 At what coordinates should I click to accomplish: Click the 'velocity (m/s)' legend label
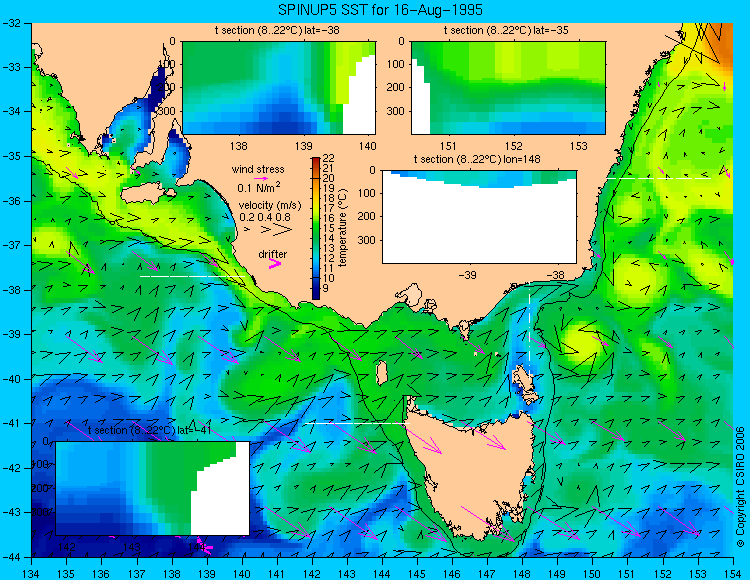pos(270,206)
